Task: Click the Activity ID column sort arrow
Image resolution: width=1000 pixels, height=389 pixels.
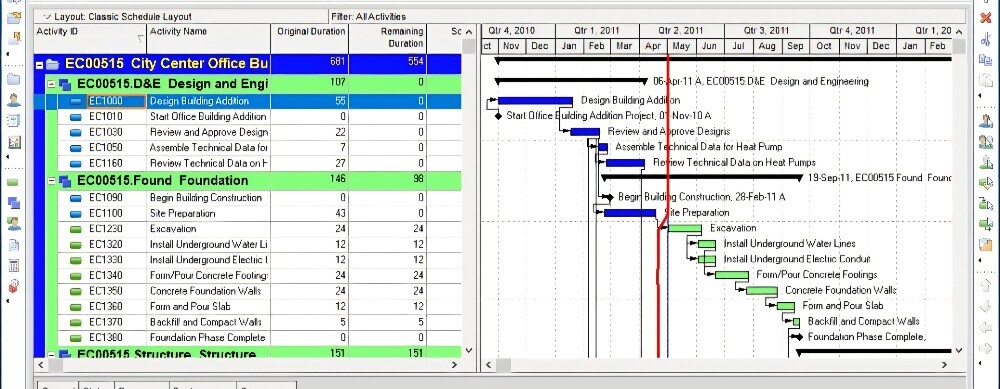Action: [140, 39]
